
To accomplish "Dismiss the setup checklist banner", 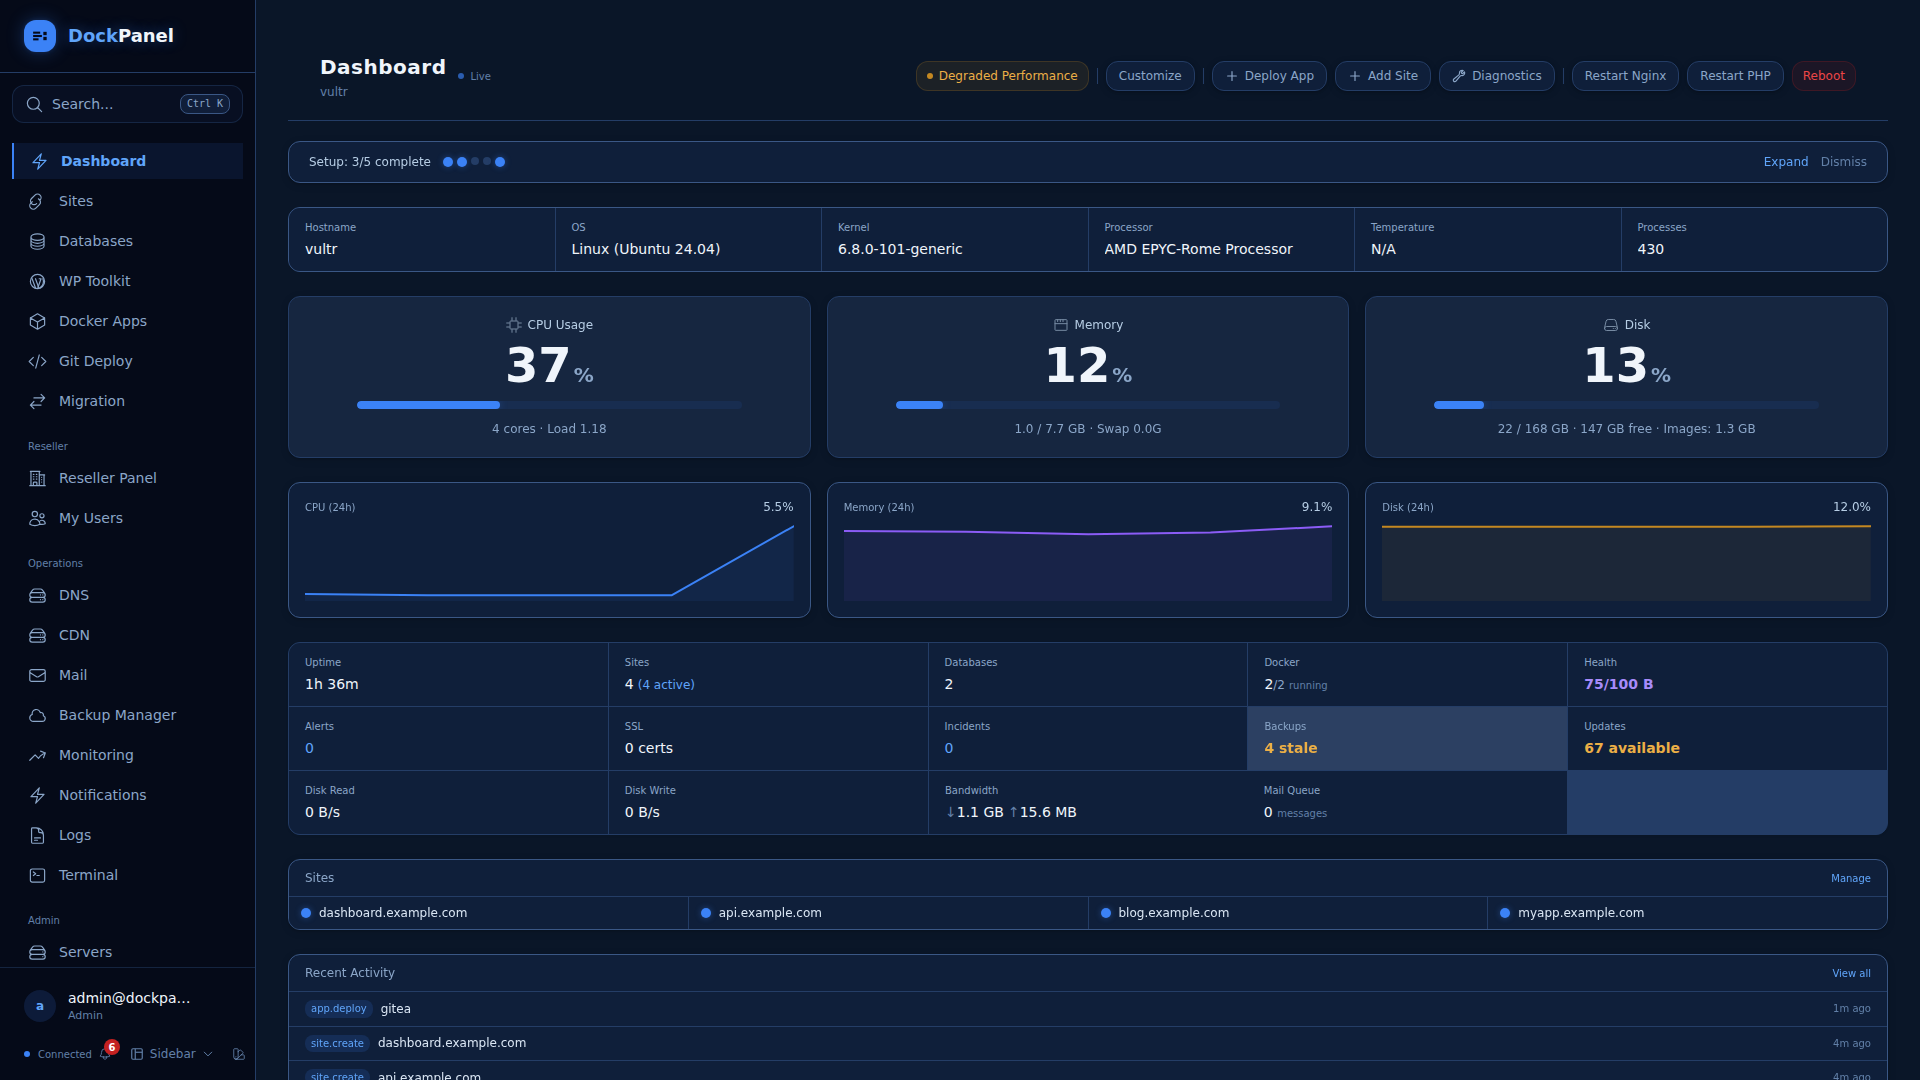I will [1843, 162].
